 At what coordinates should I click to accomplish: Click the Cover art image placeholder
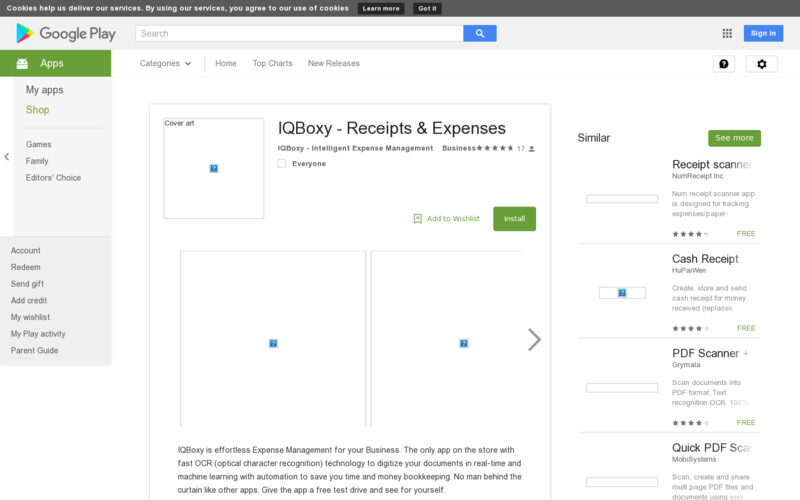214,168
